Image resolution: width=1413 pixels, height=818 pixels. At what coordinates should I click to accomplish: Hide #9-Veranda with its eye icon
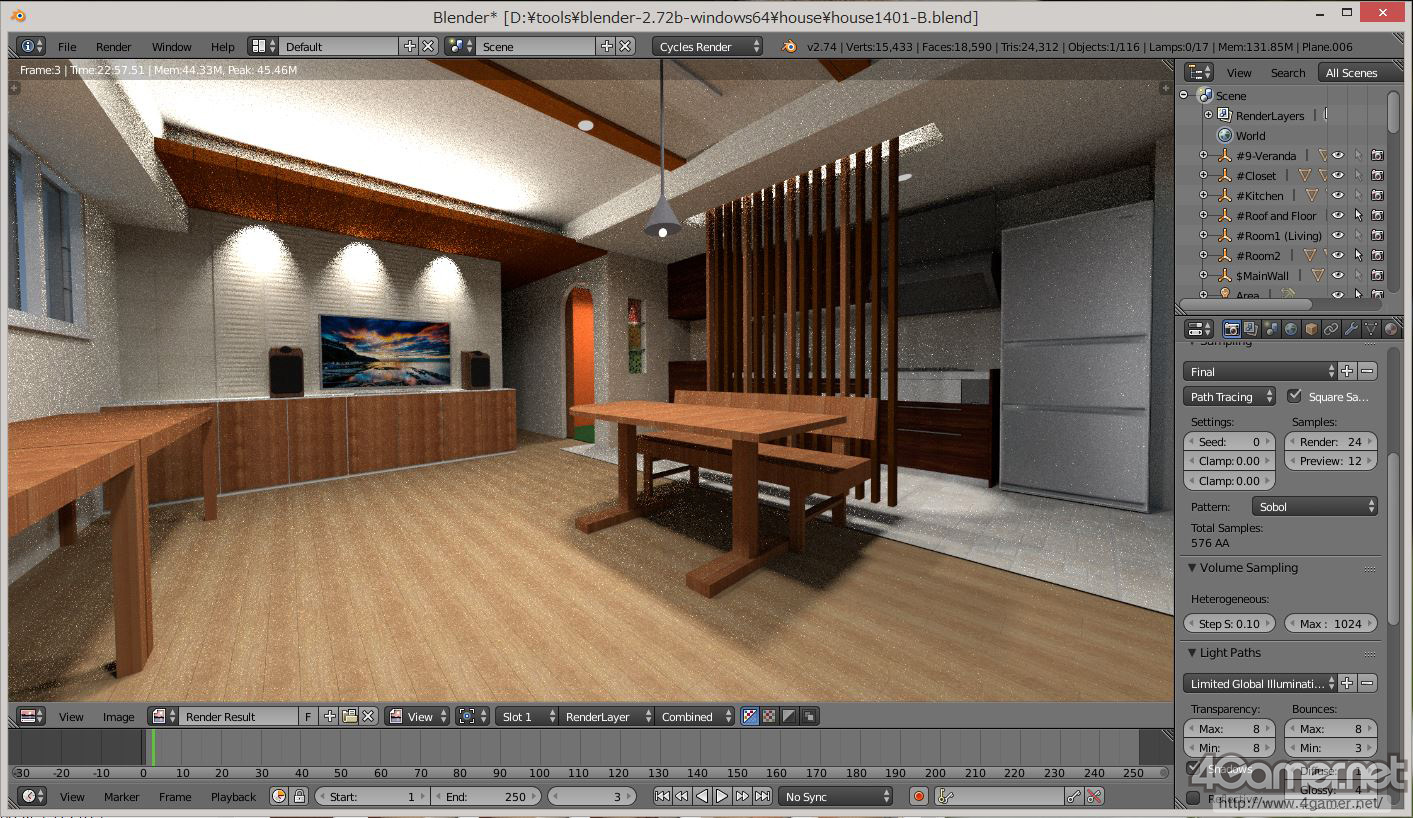(x=1338, y=155)
